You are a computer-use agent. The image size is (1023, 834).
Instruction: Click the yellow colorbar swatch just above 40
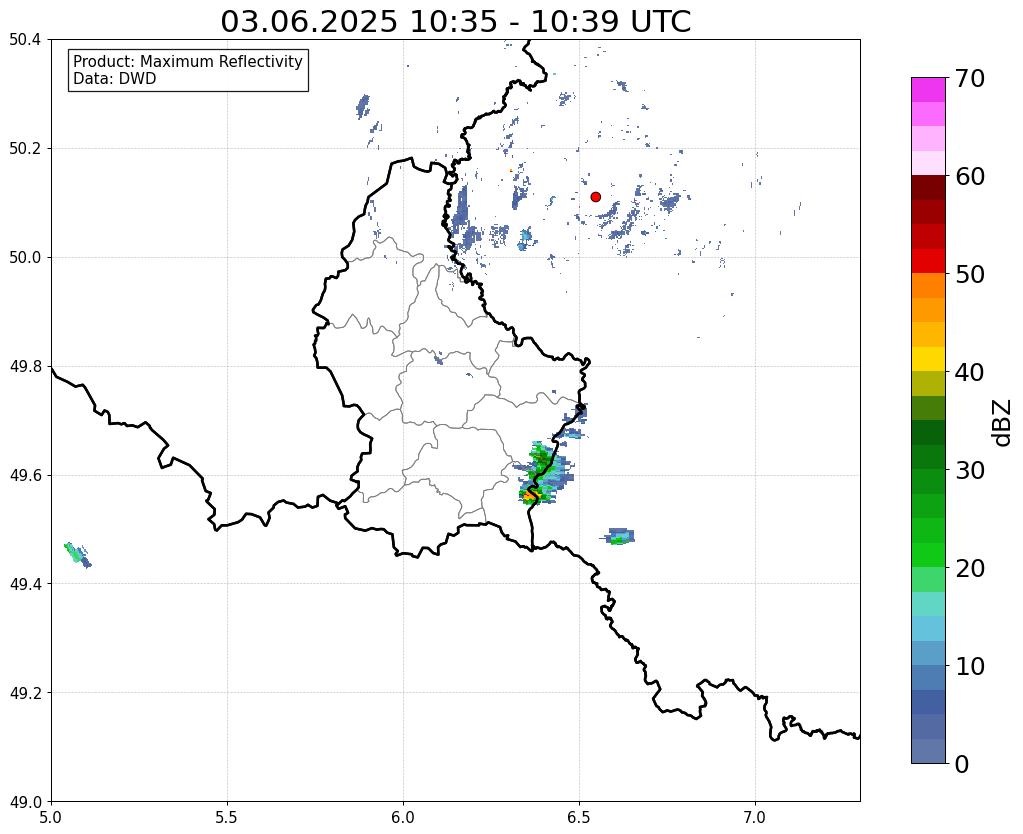928,359
